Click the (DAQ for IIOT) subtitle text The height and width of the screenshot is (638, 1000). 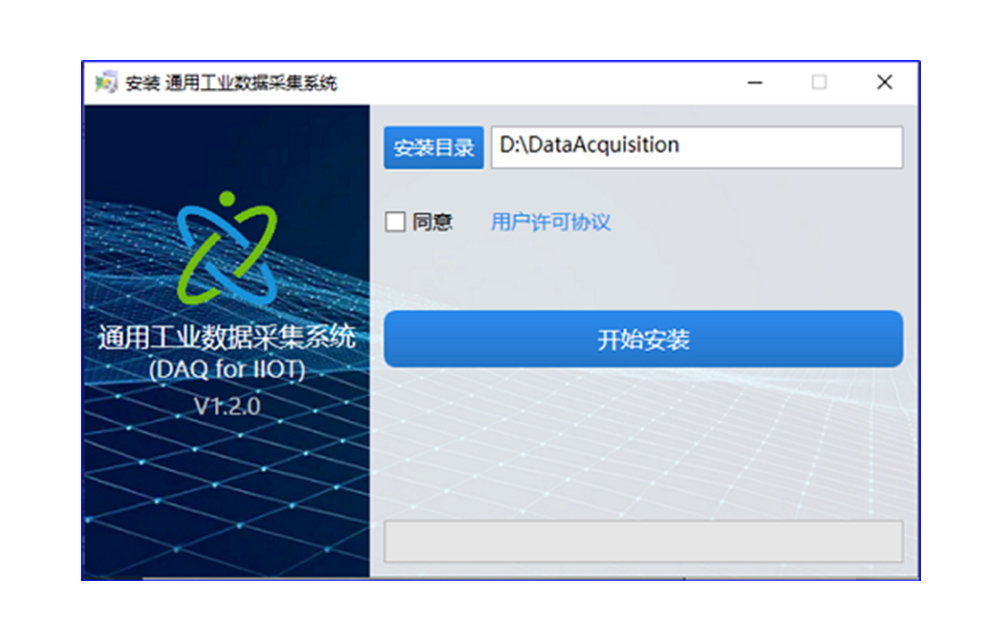[x=228, y=369]
